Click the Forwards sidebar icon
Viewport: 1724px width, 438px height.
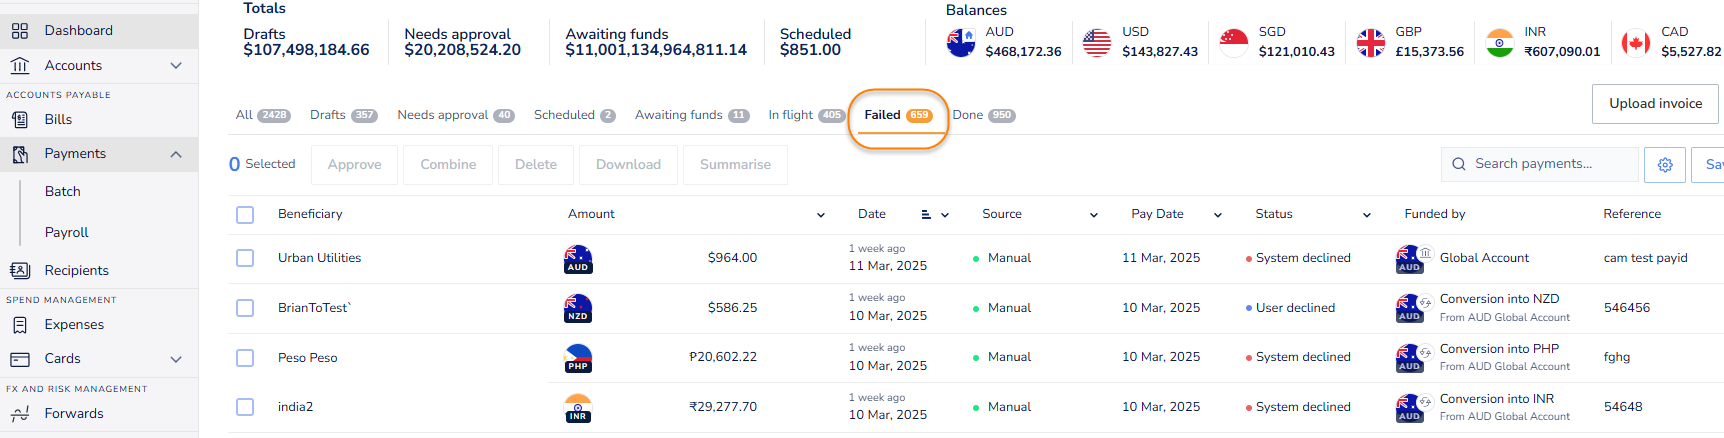click(x=20, y=414)
